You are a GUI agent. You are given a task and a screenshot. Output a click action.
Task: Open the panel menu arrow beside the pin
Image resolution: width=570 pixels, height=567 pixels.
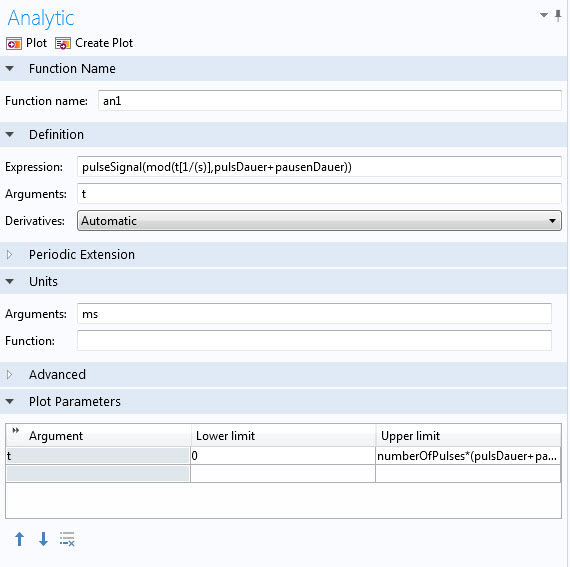[x=544, y=15]
